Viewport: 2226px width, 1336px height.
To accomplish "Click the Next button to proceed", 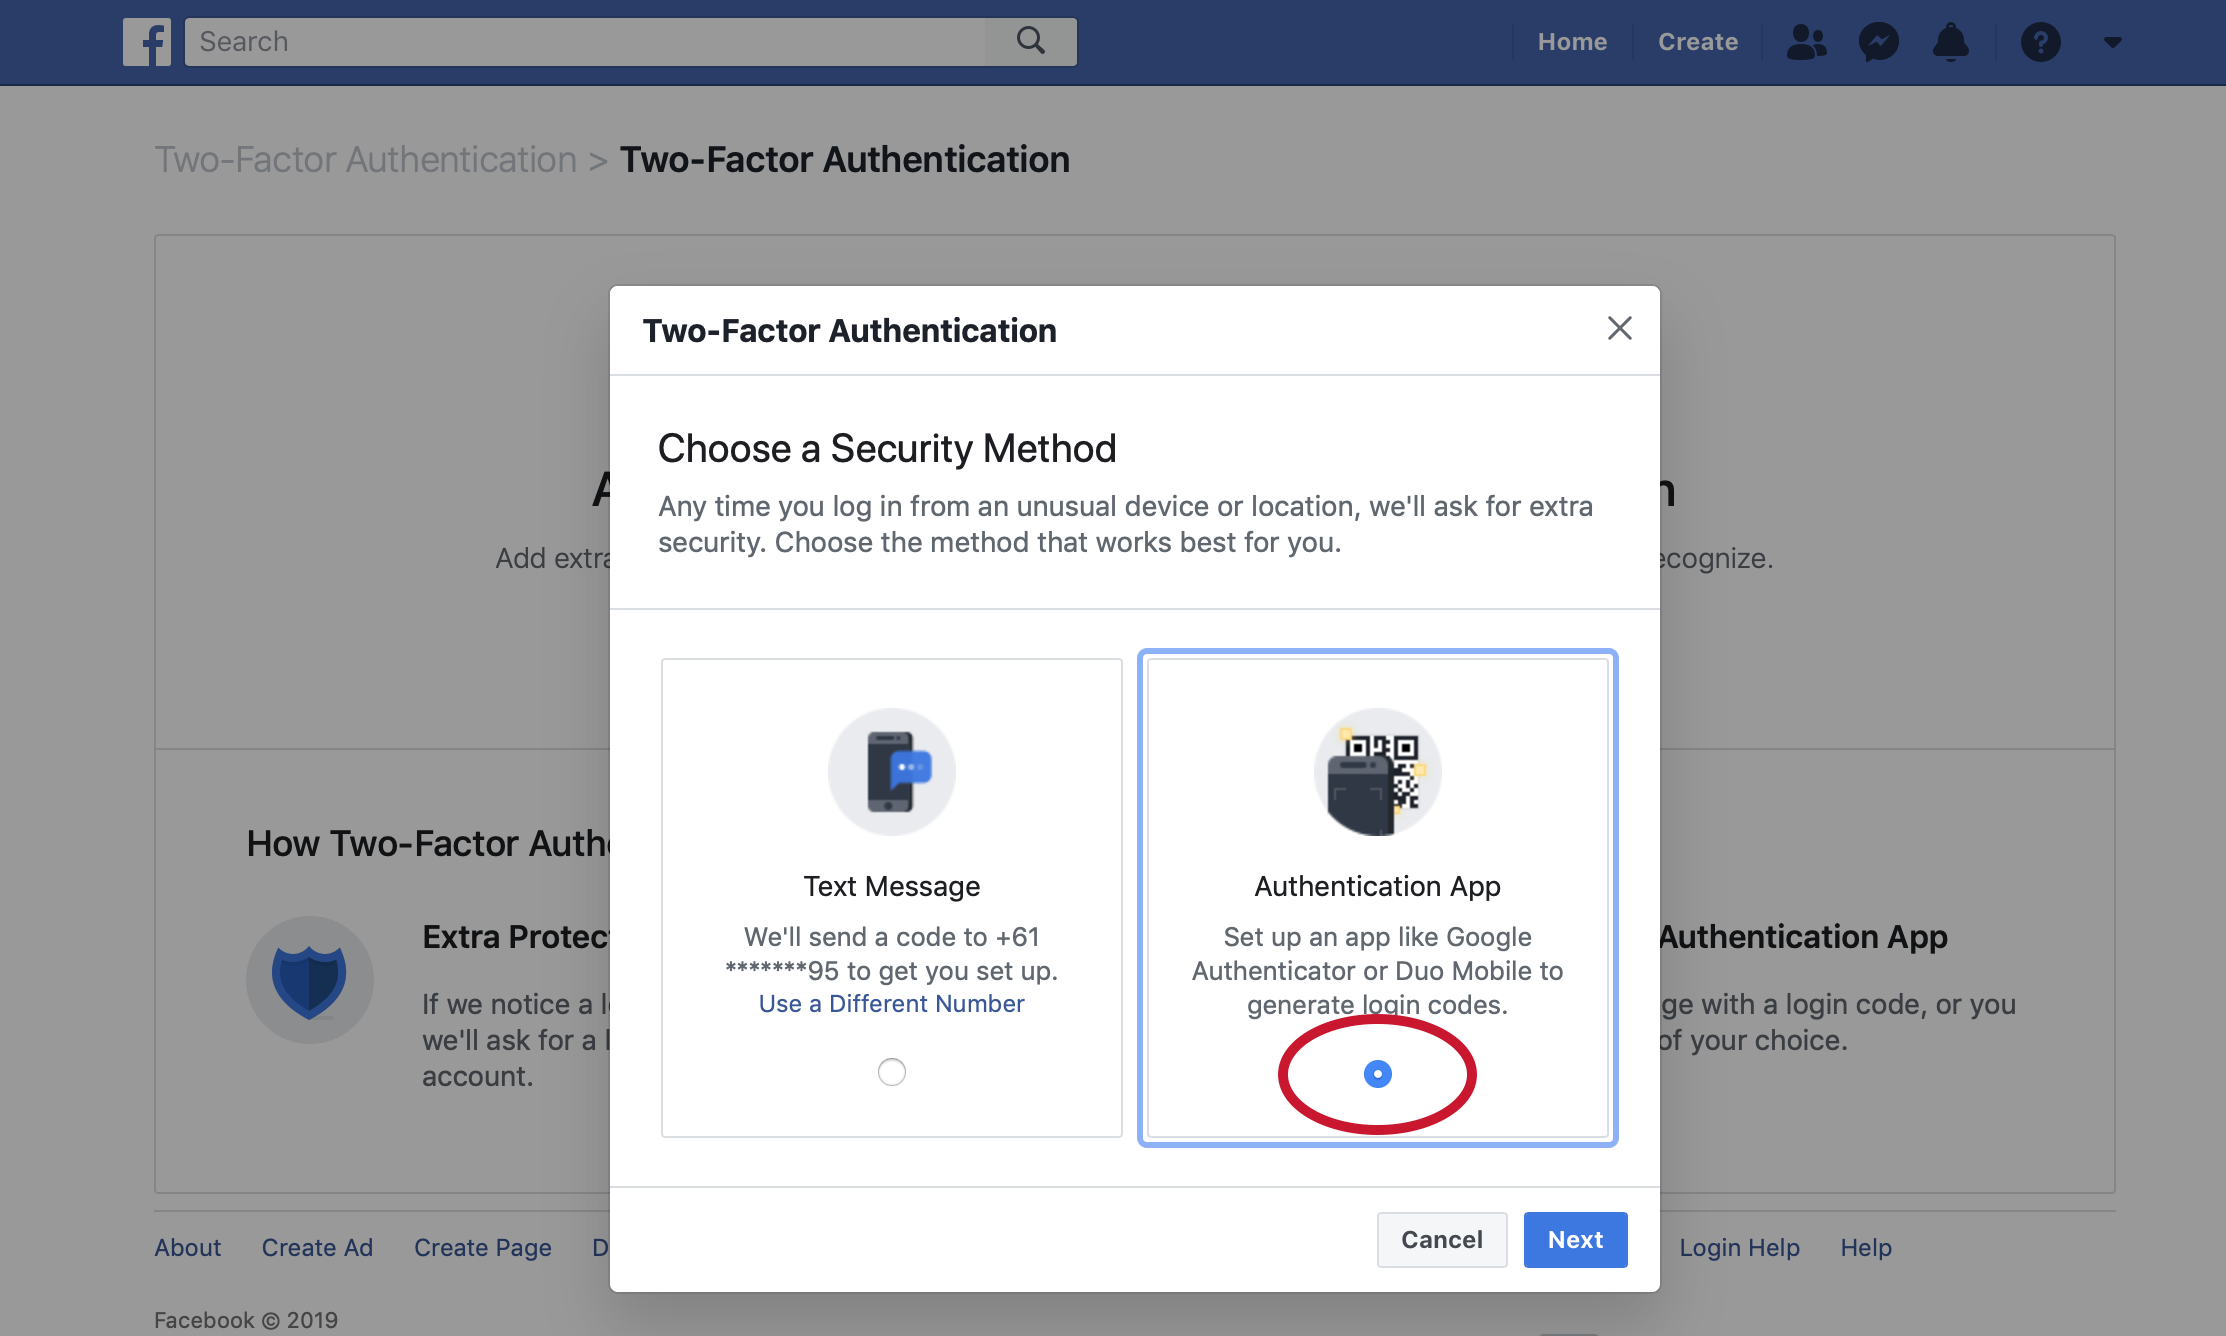I will (x=1576, y=1239).
